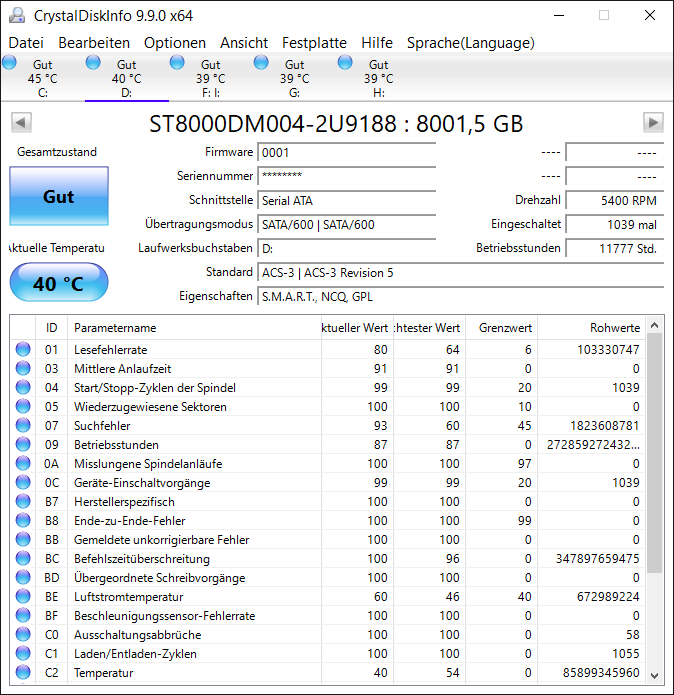Click raw value 347897659475 for Befehlszeitüberschreitung
Image resolution: width=674 pixels, height=695 pixels.
coord(598,558)
